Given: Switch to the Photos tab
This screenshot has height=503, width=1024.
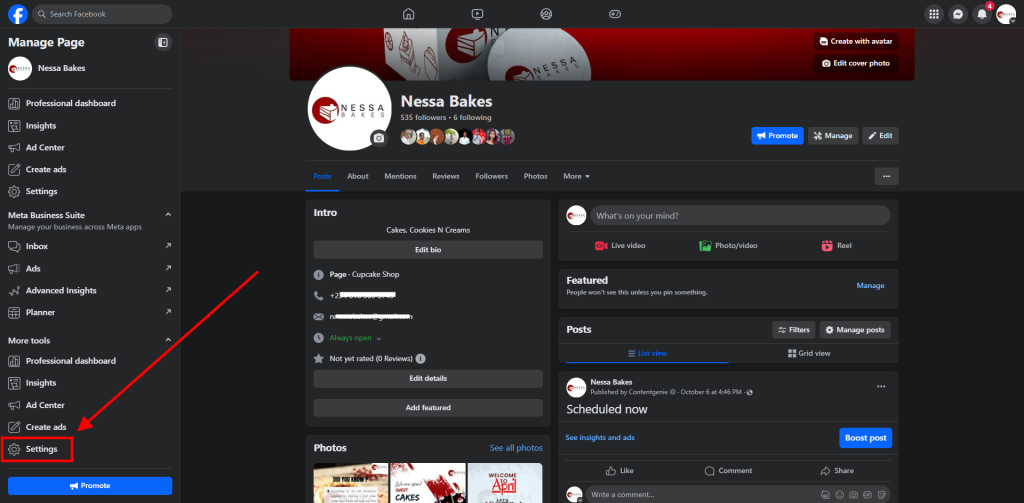Looking at the screenshot, I should (x=536, y=176).
